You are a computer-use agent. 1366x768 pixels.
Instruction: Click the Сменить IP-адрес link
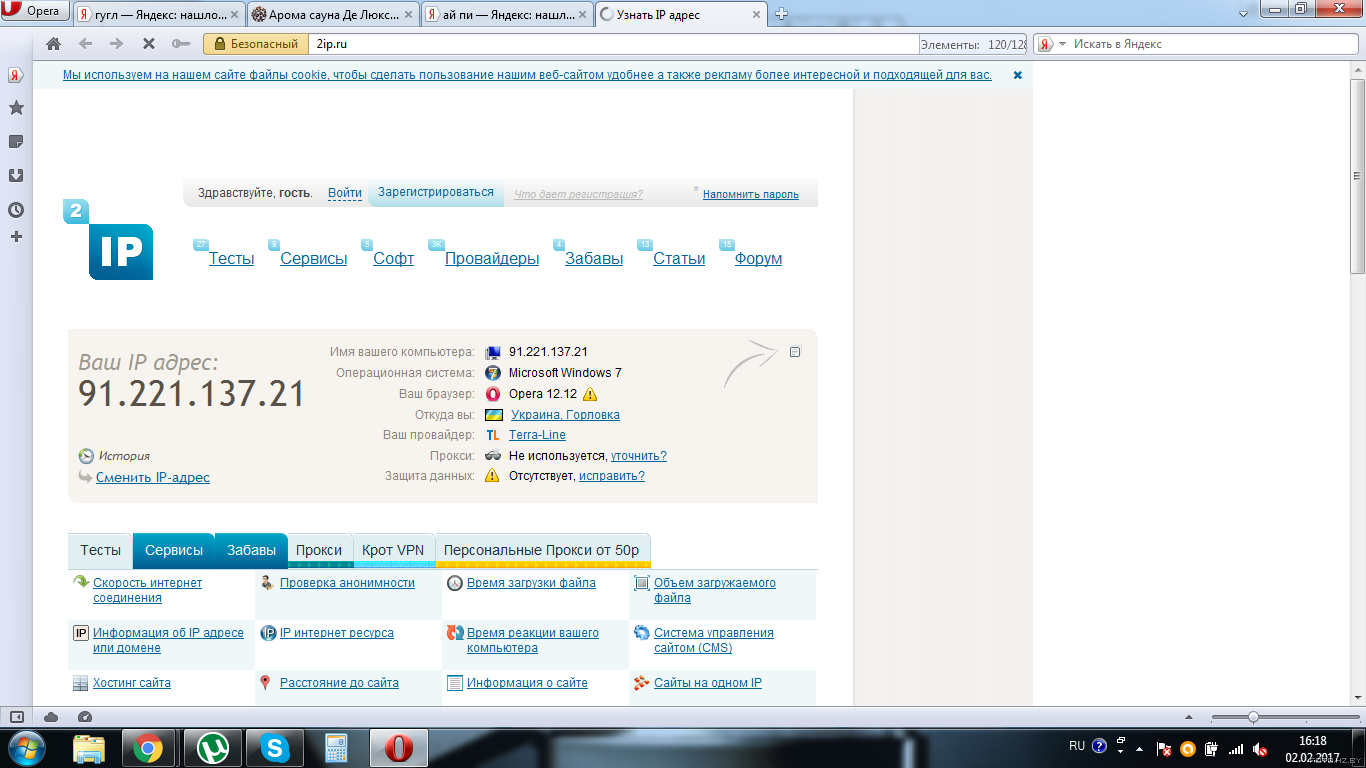click(x=153, y=477)
